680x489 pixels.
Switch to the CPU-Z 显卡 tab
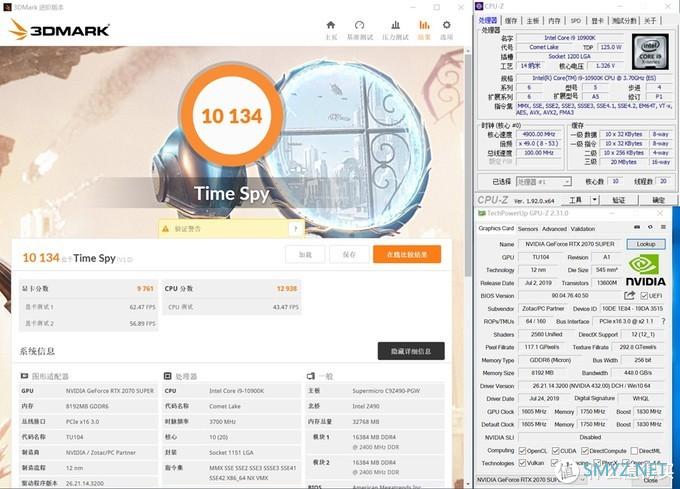point(598,20)
